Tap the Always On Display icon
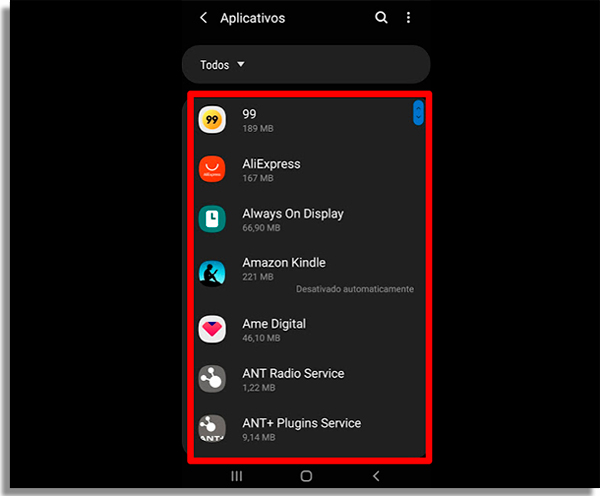This screenshot has width=600, height=496. point(212,219)
